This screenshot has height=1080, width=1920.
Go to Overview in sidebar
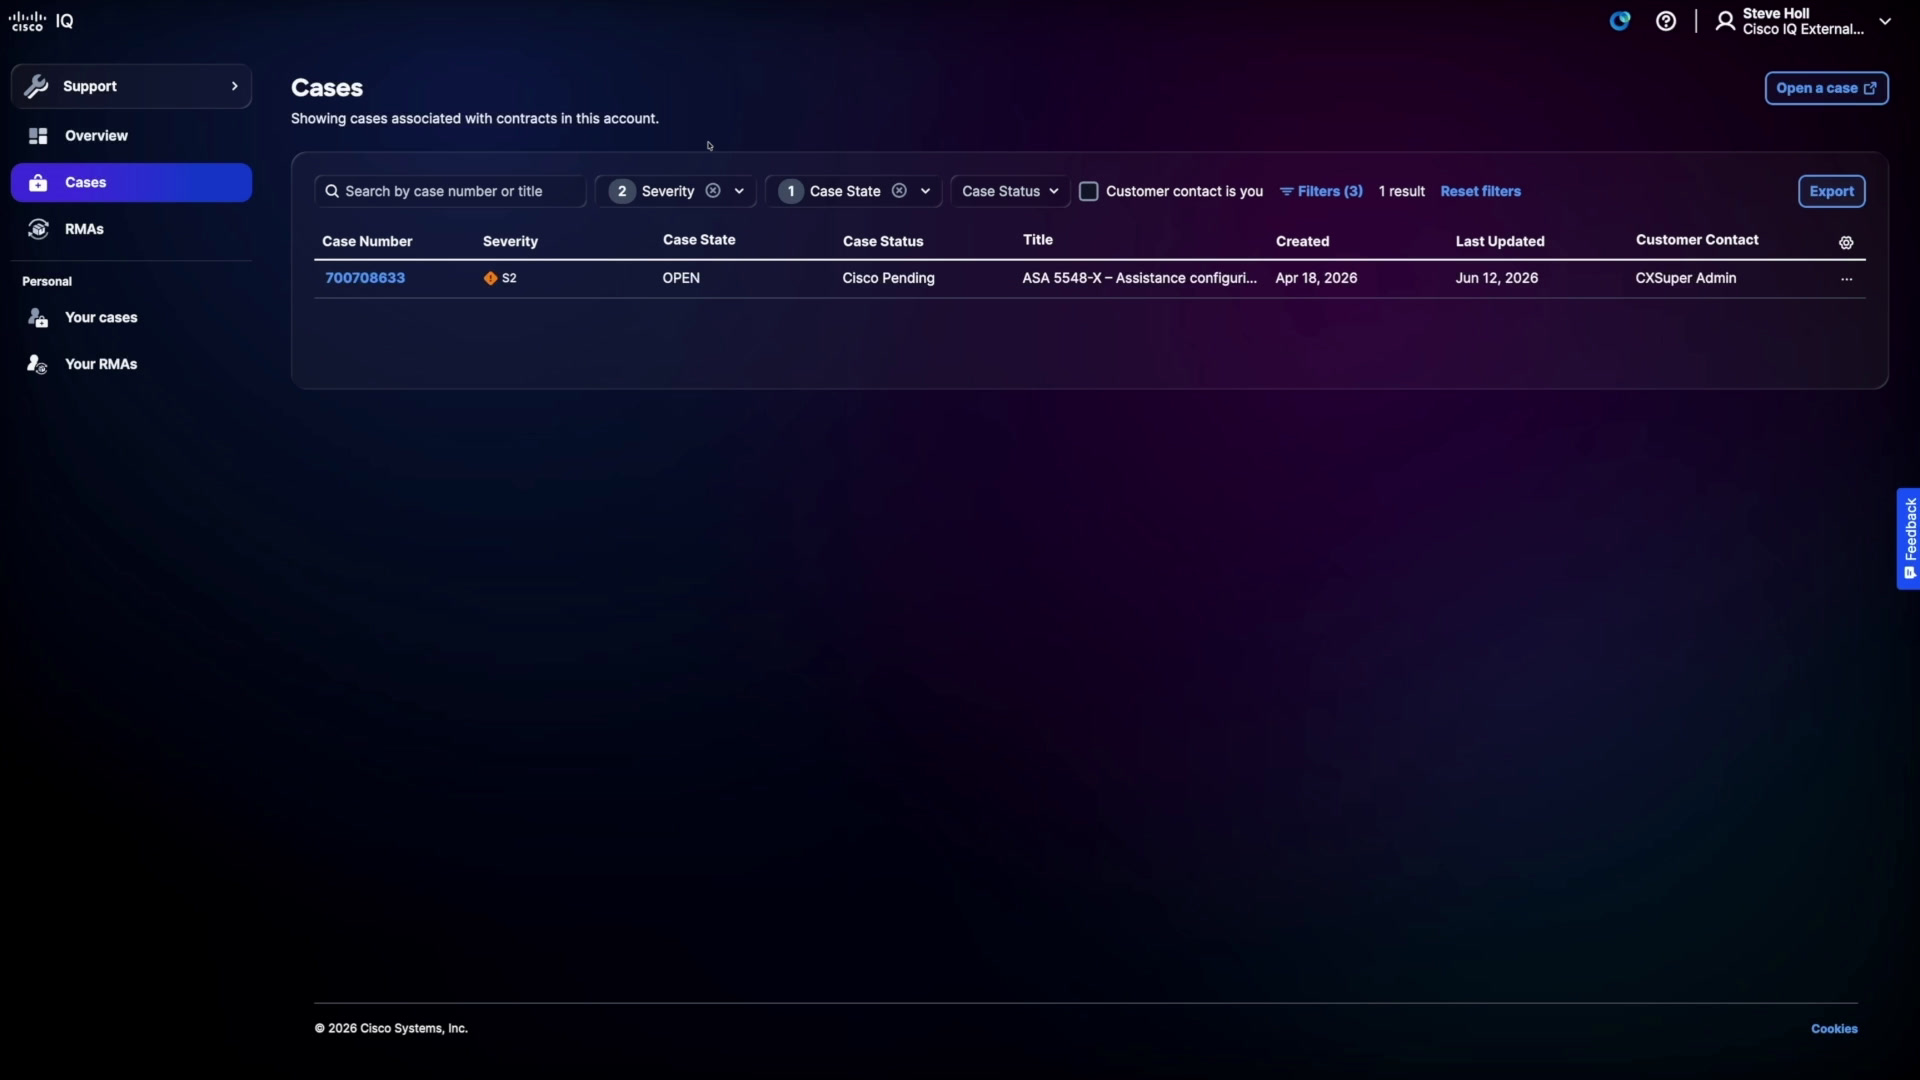(131, 136)
